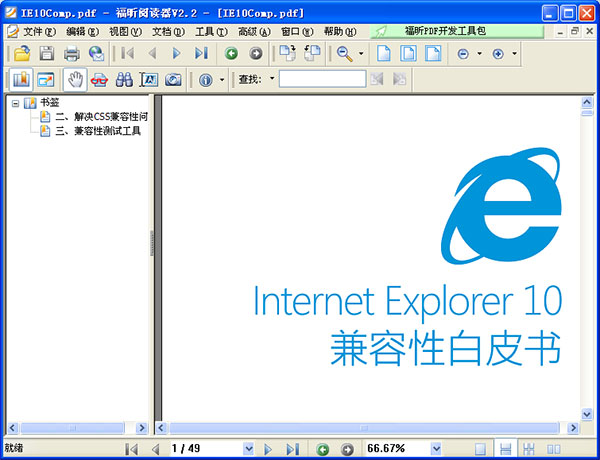Select the text selection tool

pyautogui.click(x=149, y=80)
